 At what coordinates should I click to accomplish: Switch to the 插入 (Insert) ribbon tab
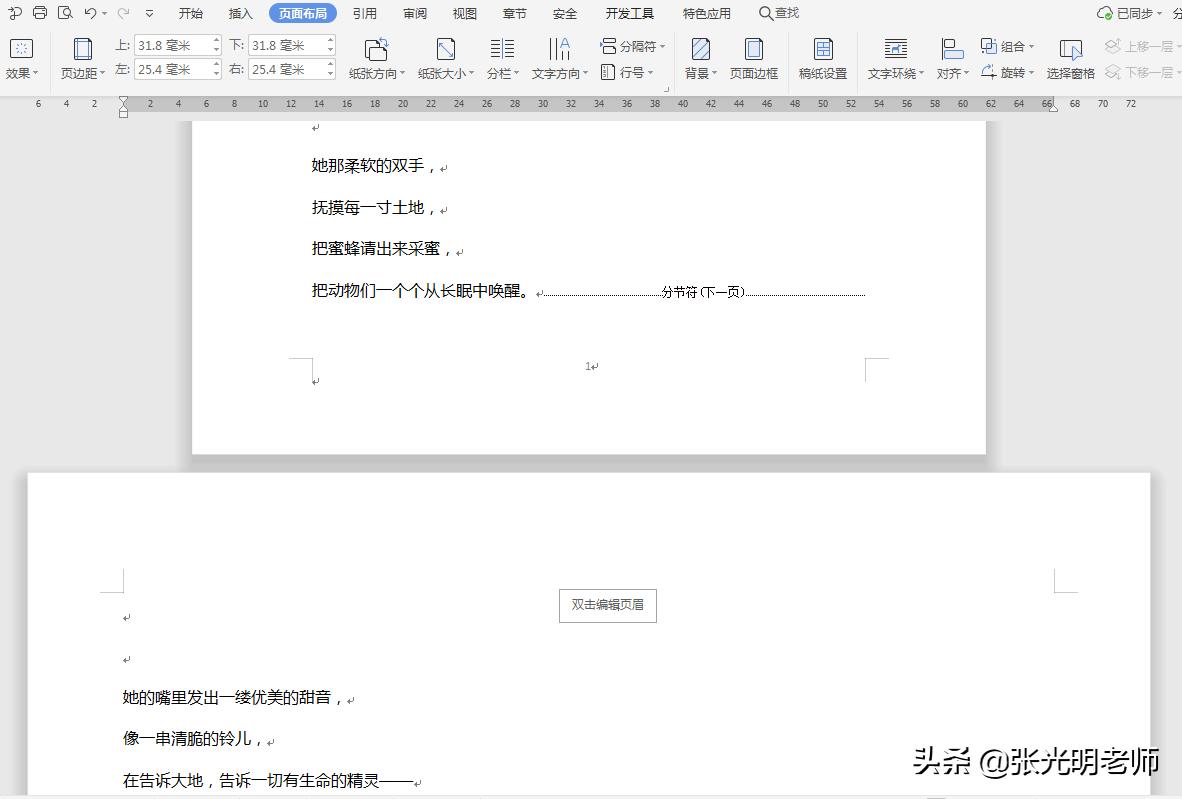(x=240, y=13)
